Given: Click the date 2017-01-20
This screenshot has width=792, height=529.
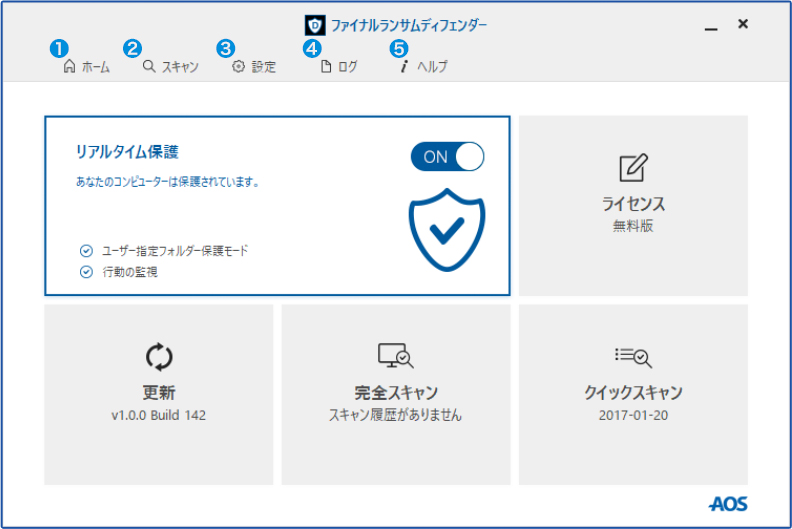Looking at the screenshot, I should click(x=633, y=415).
